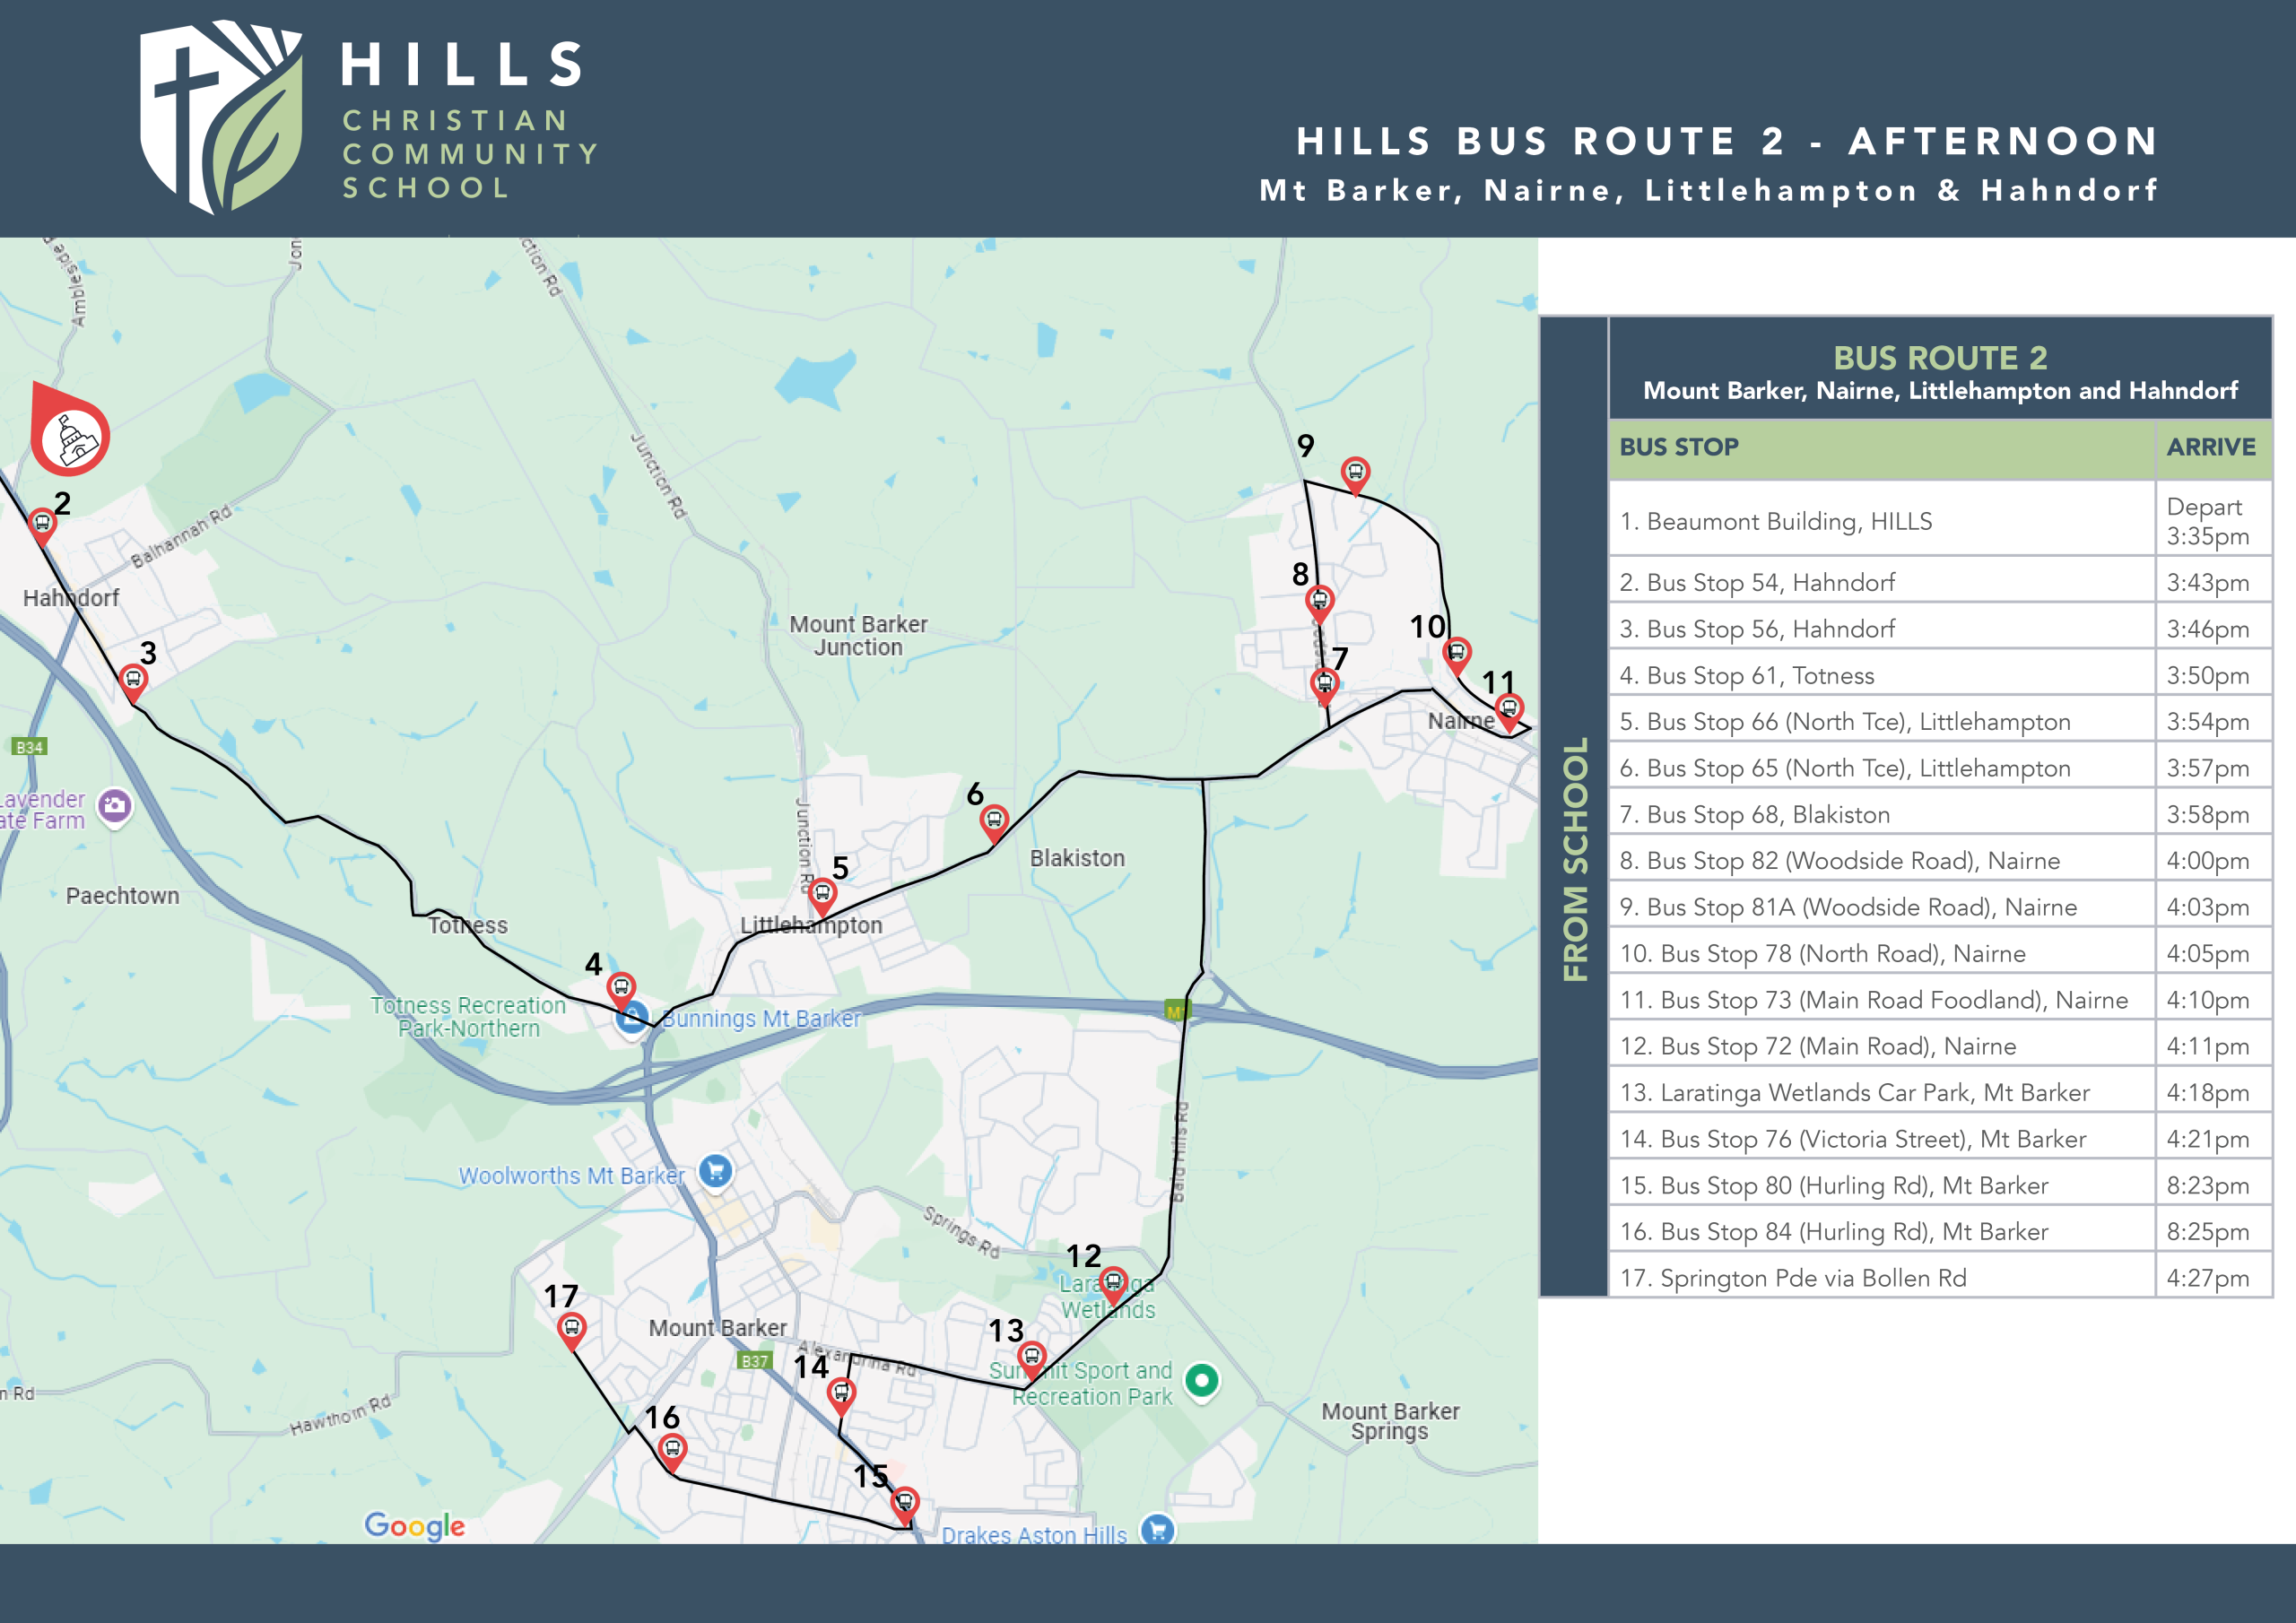Click bus stop marker 11 in Nairne
Viewport: 2296px width, 1623px height.
pyautogui.click(x=1509, y=712)
